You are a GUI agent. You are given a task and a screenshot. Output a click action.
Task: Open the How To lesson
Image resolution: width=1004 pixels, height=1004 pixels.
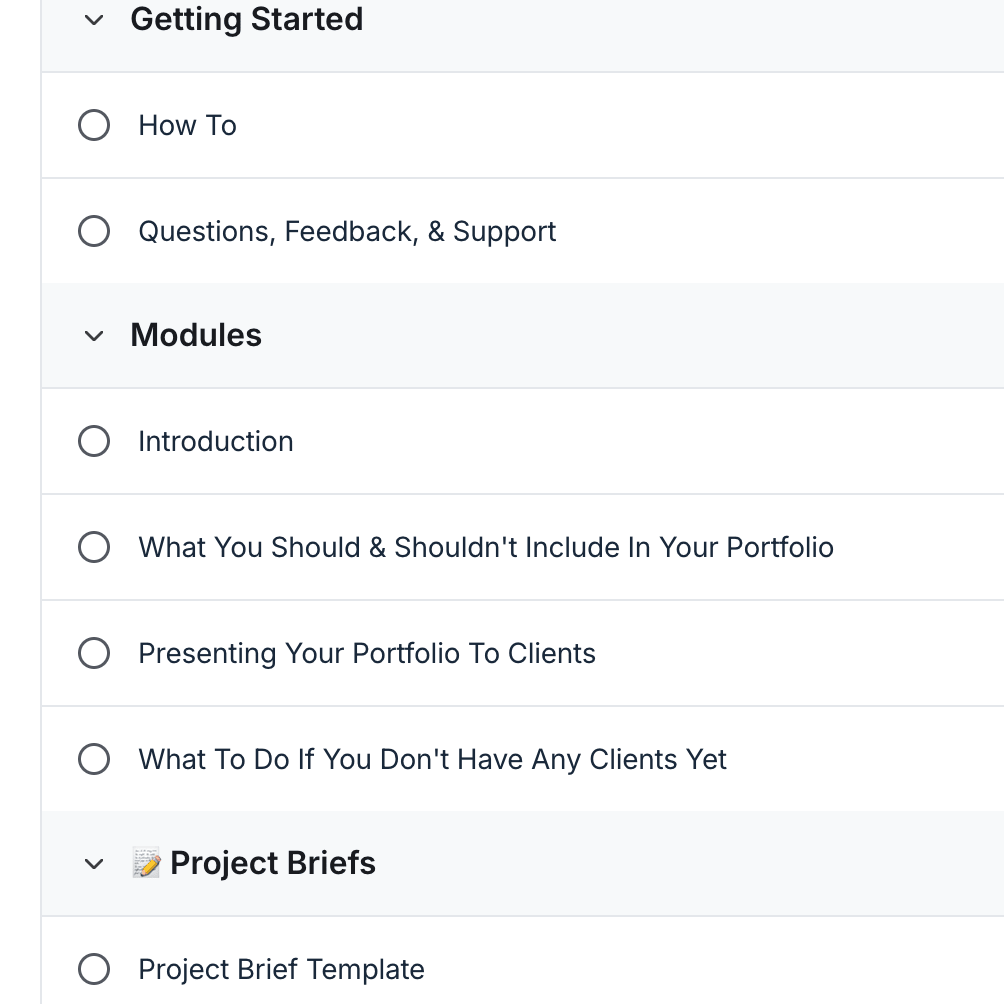pos(187,125)
